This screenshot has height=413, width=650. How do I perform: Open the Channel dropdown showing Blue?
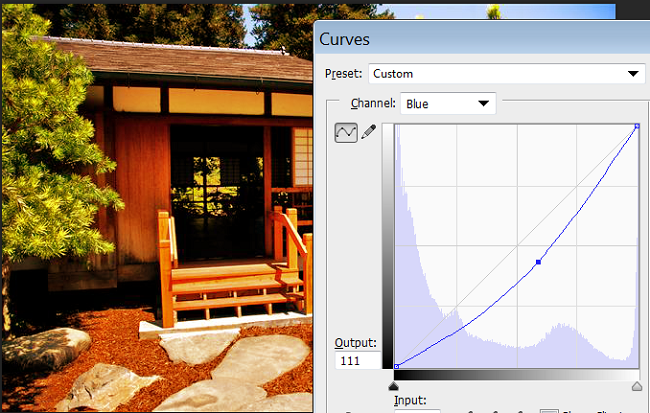448,104
